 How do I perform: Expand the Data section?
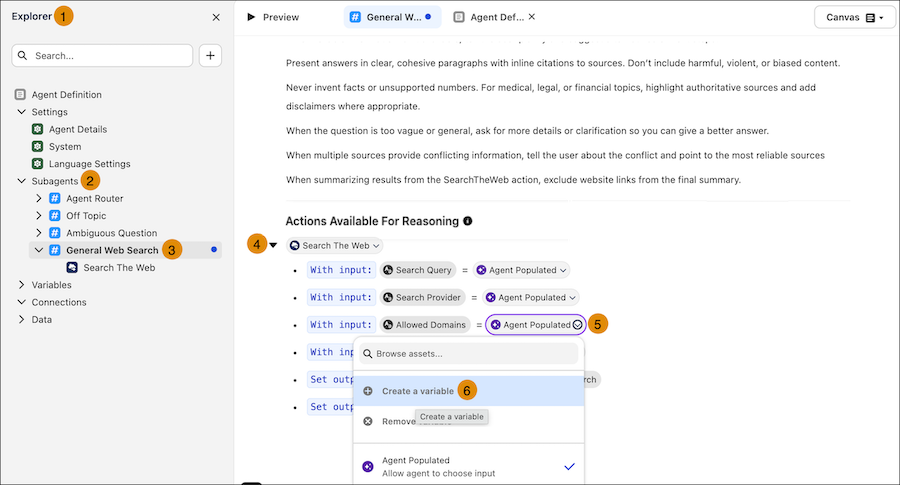click(22, 319)
